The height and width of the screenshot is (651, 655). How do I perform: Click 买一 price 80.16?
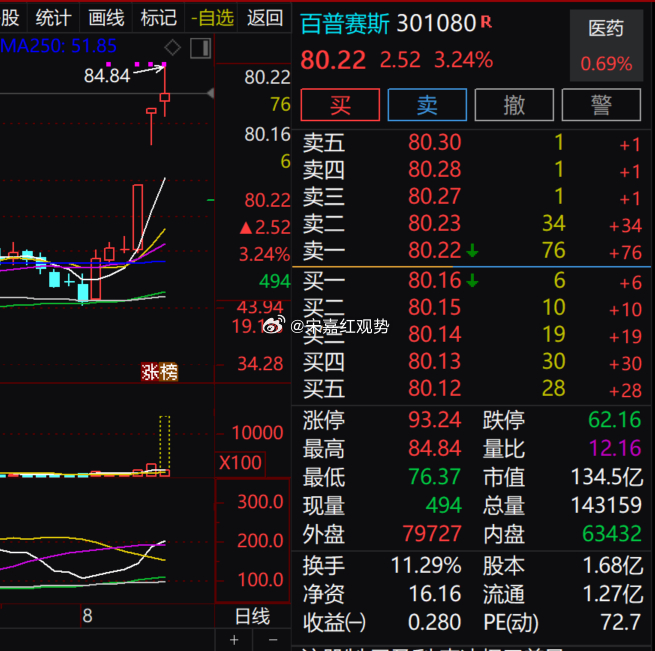point(434,280)
